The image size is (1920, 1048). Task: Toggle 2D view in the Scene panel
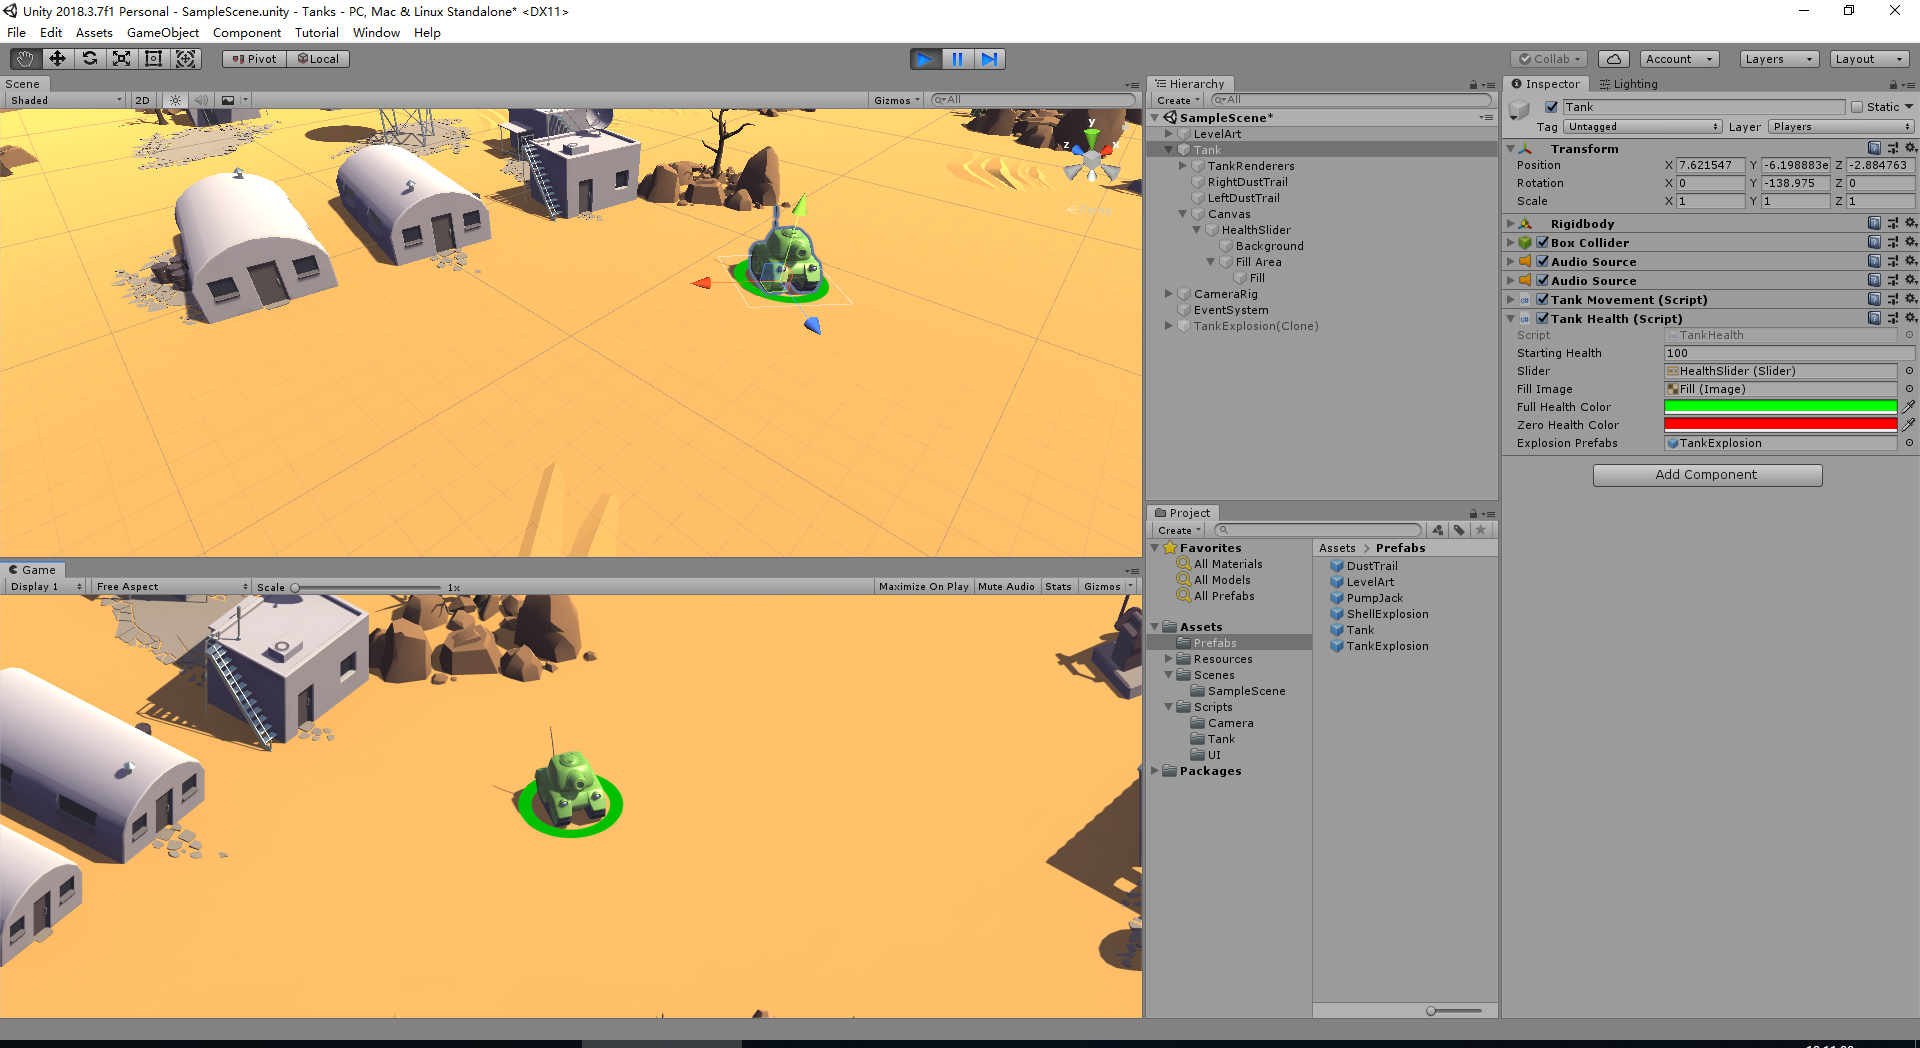coord(142,99)
